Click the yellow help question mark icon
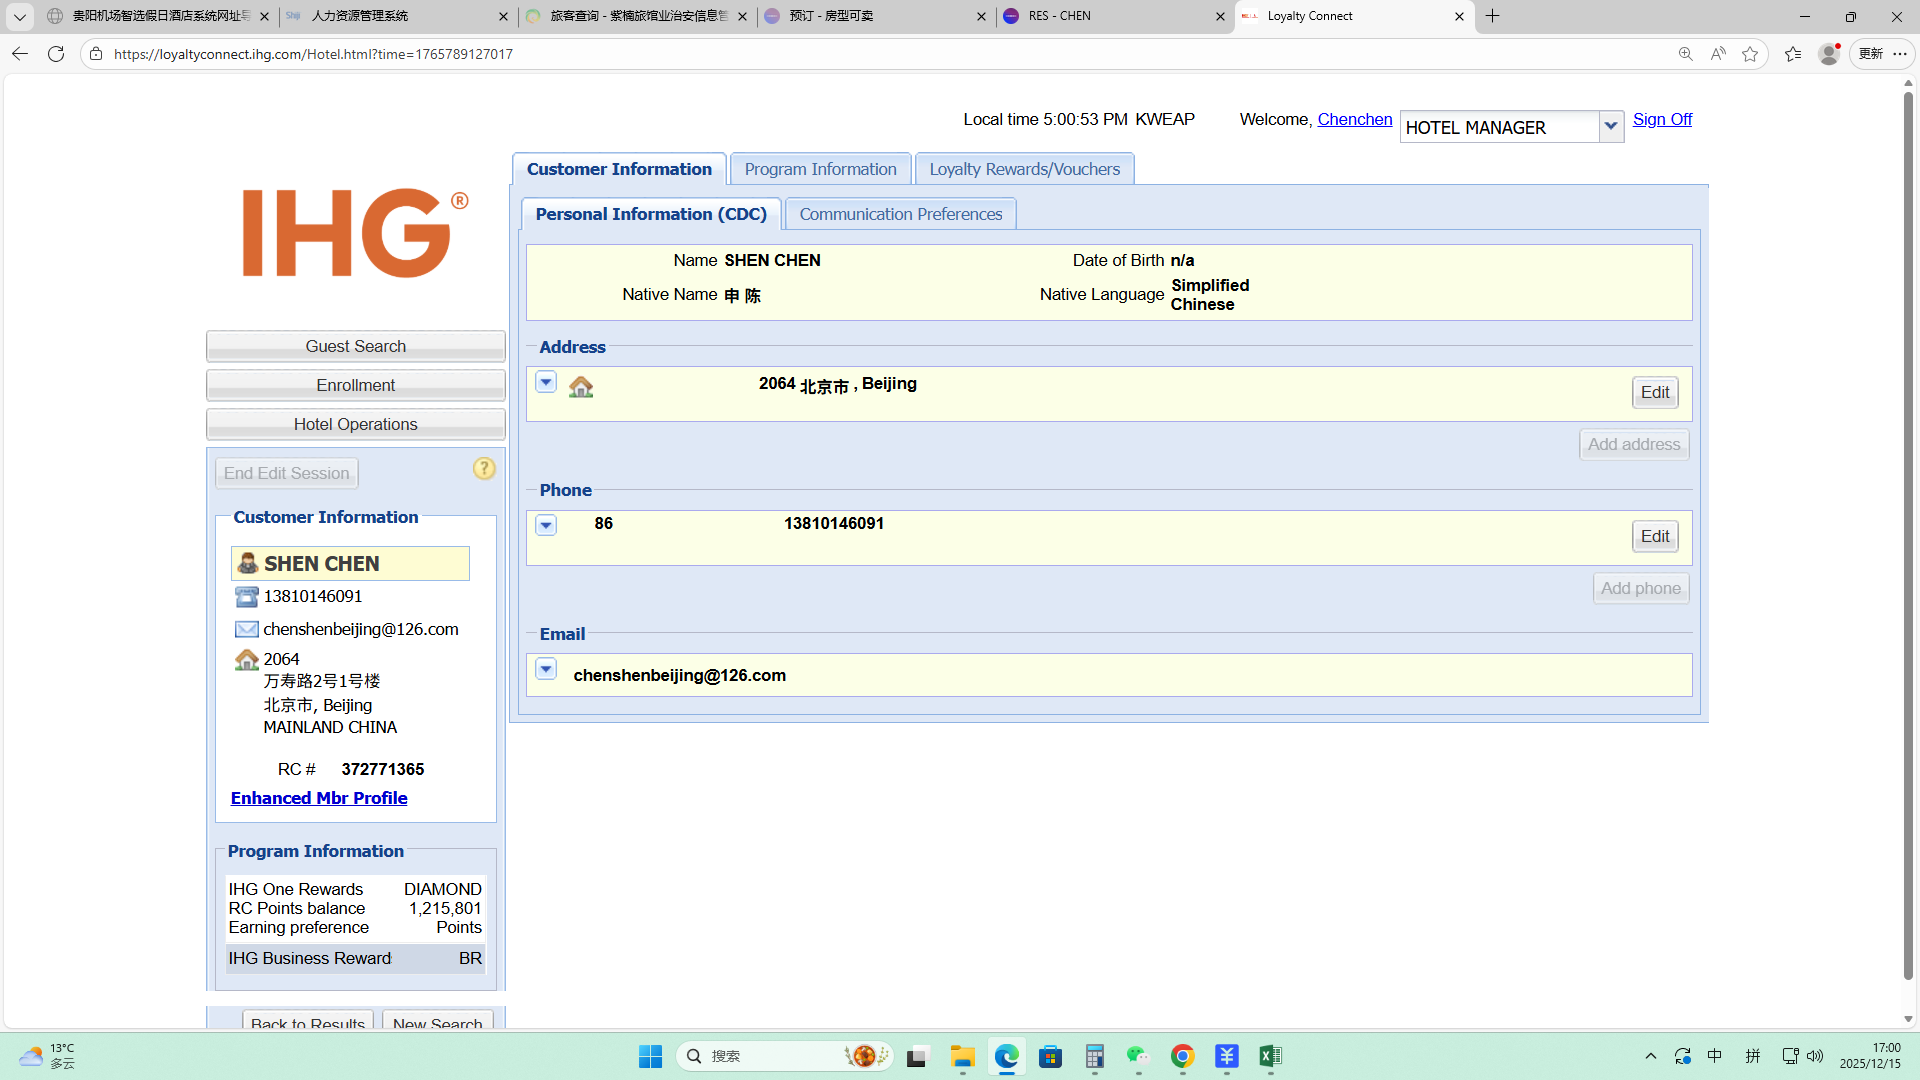This screenshot has width=1920, height=1080. pos(484,469)
